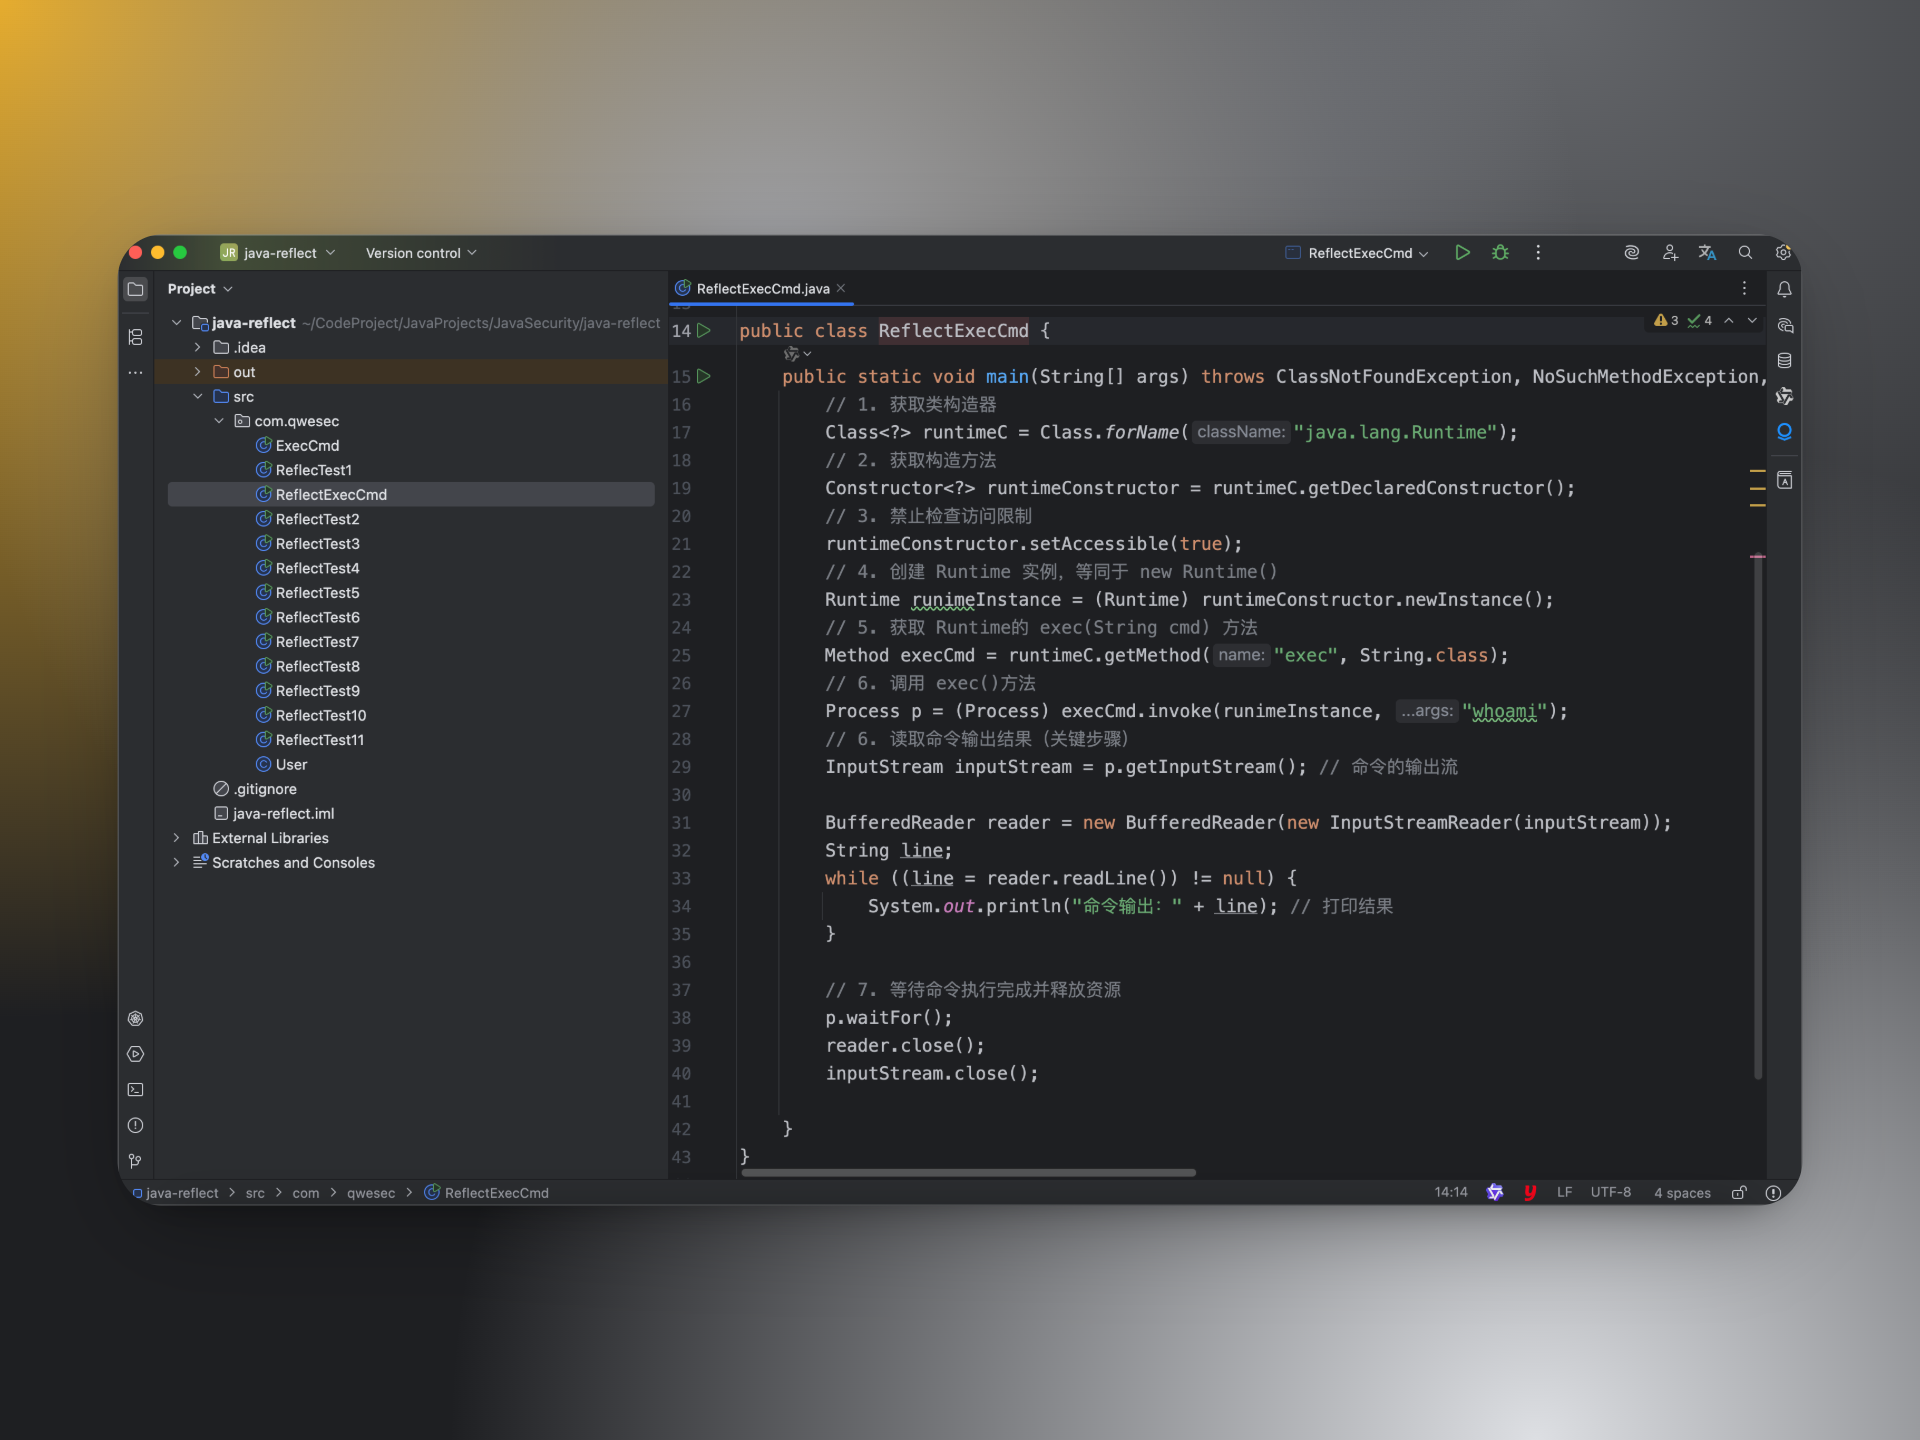
Task: Click the Debug bug icon
Action: 1500,253
